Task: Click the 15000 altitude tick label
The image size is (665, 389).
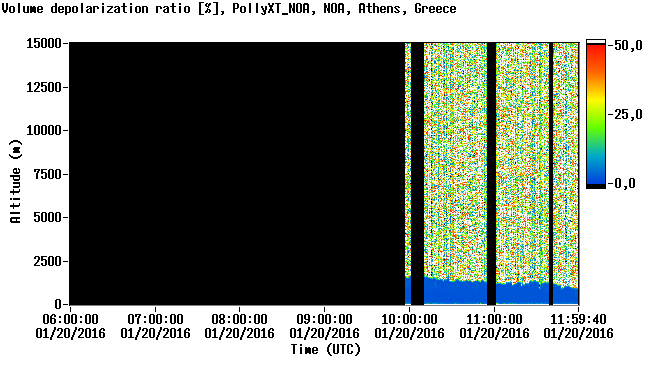Action: tap(44, 43)
